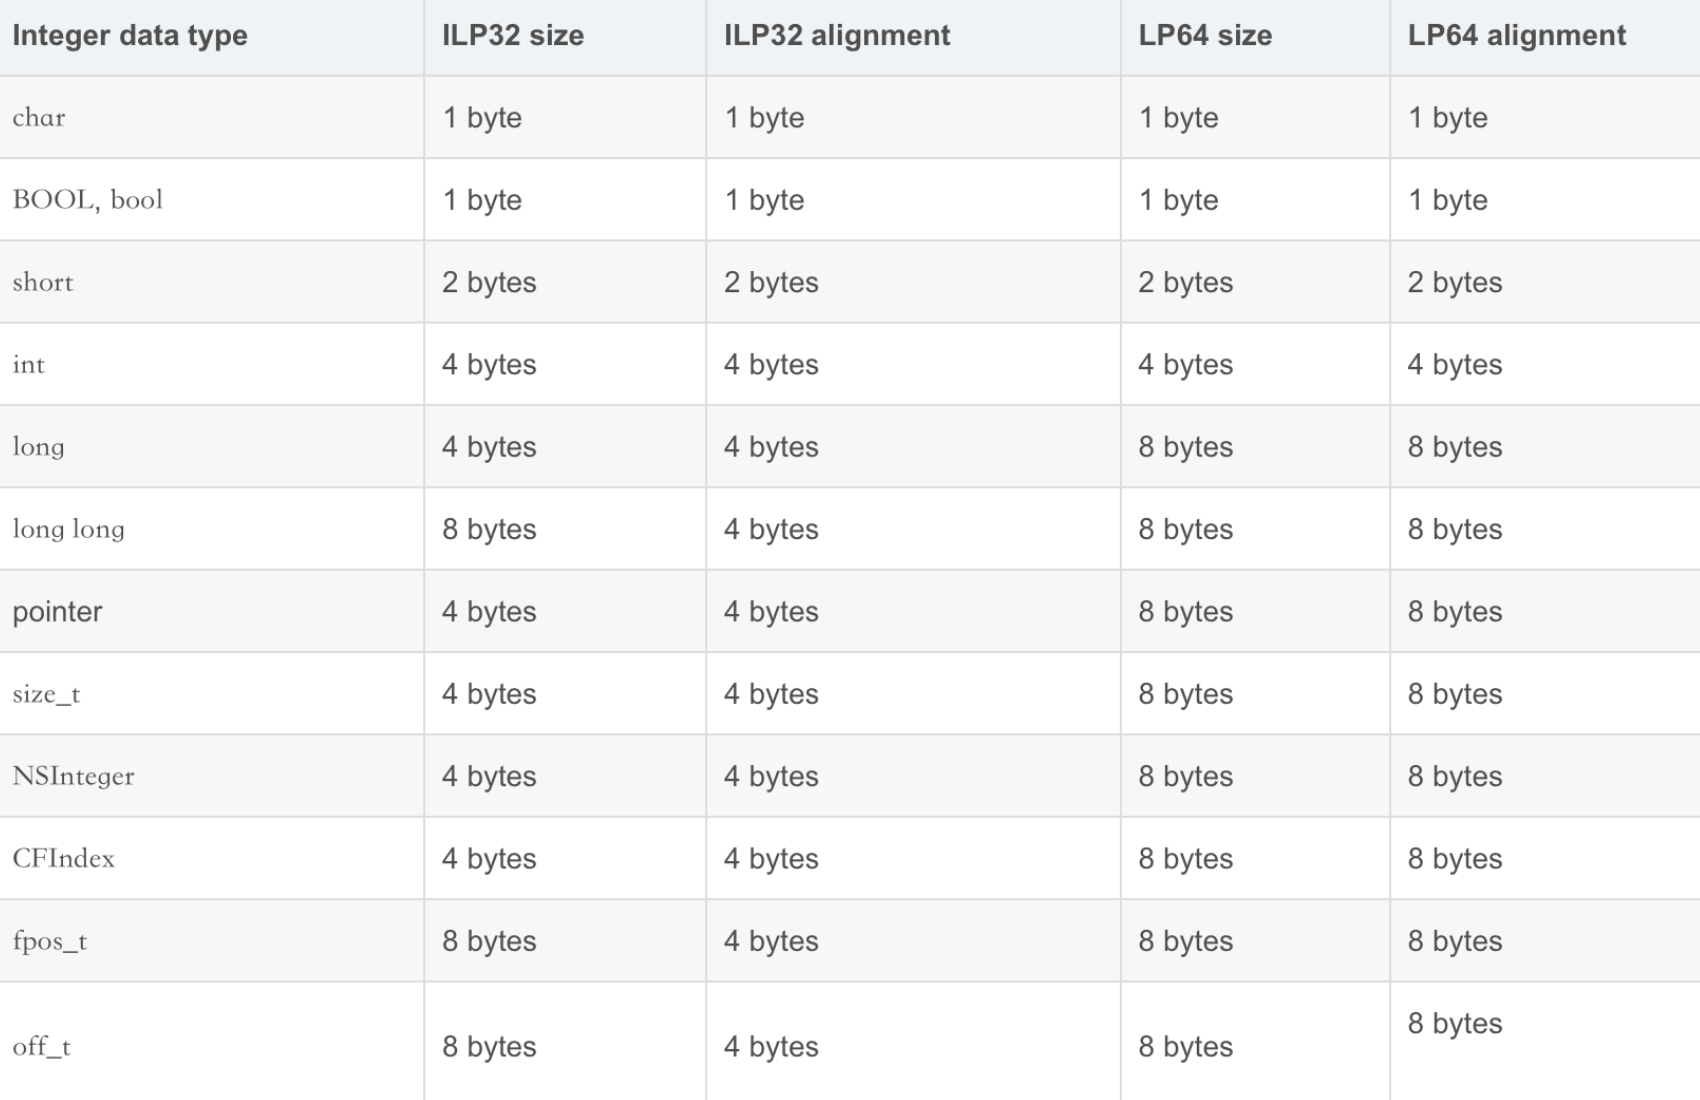Image resolution: width=1700 pixels, height=1100 pixels.
Task: Select the off_t row label
Action: tap(42, 1047)
